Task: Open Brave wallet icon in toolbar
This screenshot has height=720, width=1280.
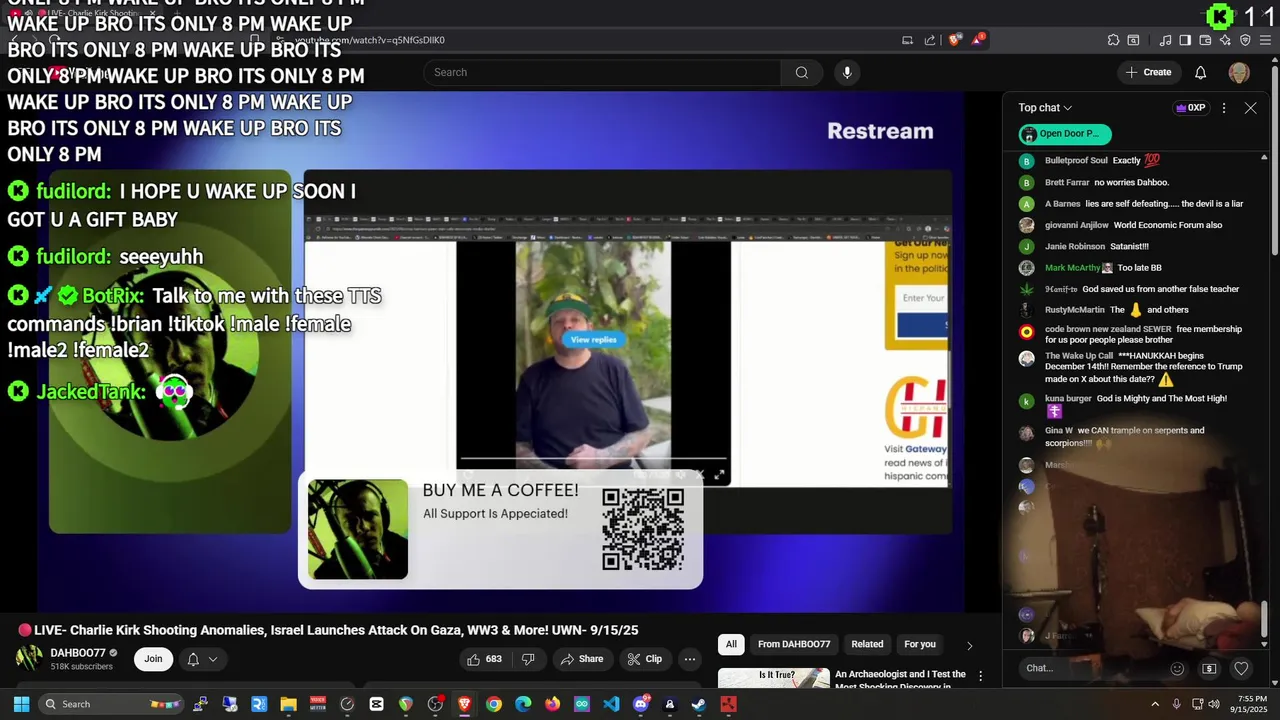Action: (x=1205, y=40)
